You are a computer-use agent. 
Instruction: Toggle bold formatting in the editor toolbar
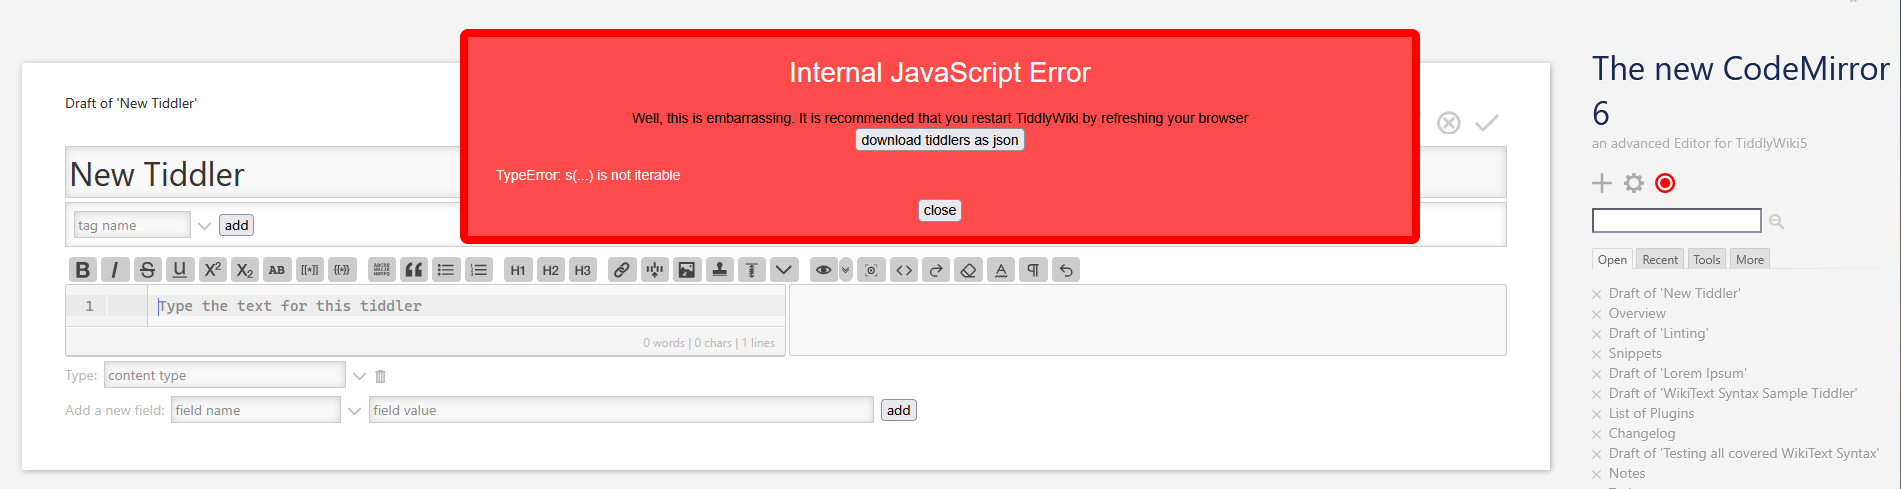83,270
